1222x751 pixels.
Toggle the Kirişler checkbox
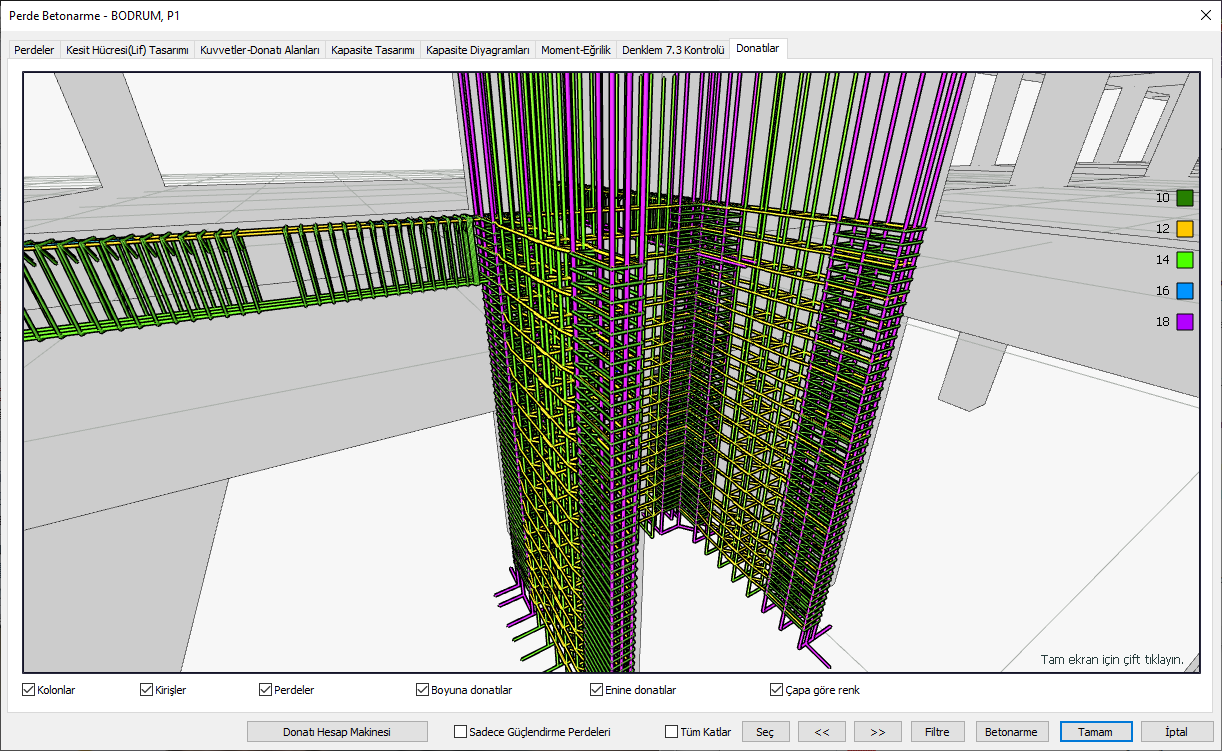[x=147, y=690]
